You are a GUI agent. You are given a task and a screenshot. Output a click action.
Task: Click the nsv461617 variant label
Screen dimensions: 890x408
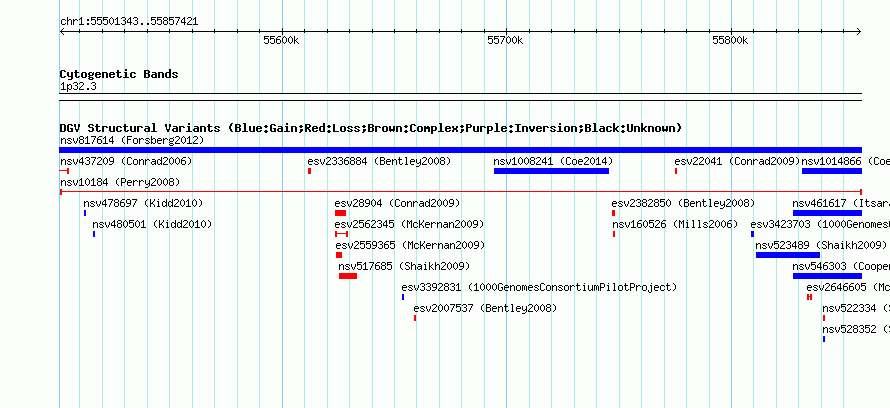click(x=841, y=203)
